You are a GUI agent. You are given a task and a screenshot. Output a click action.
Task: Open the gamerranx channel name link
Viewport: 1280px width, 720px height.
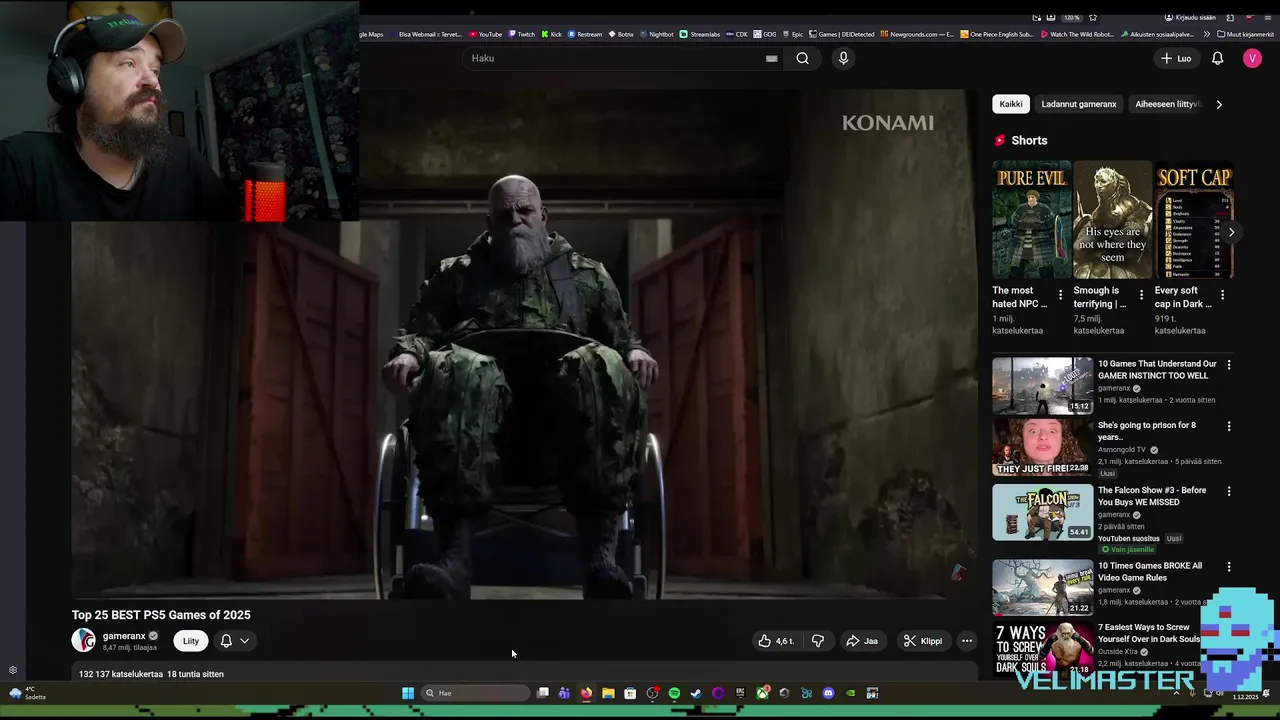124,636
